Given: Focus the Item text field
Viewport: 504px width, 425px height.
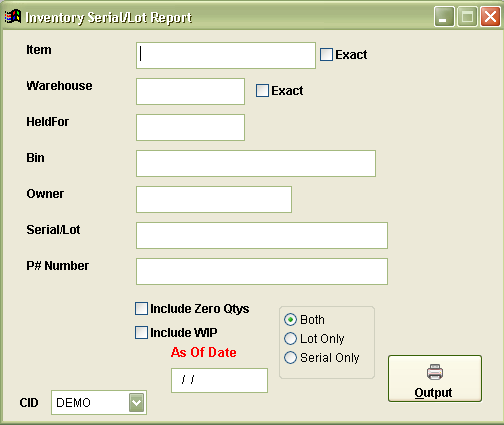Looking at the screenshot, I should click(x=226, y=55).
